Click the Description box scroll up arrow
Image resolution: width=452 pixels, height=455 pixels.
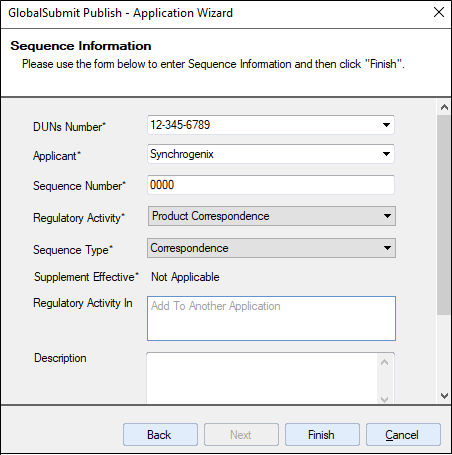tap(384, 362)
